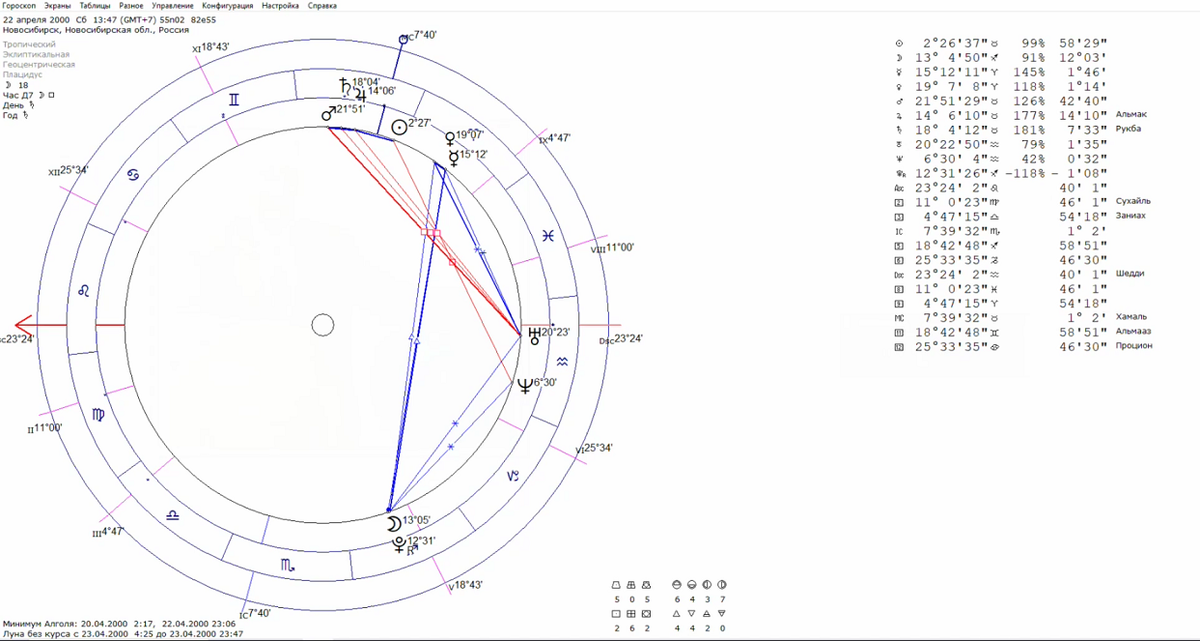Image resolution: width=1200 pixels, height=641 pixels.
Task: Click the upper hemisphere icon above count 6
Action: click(x=676, y=584)
